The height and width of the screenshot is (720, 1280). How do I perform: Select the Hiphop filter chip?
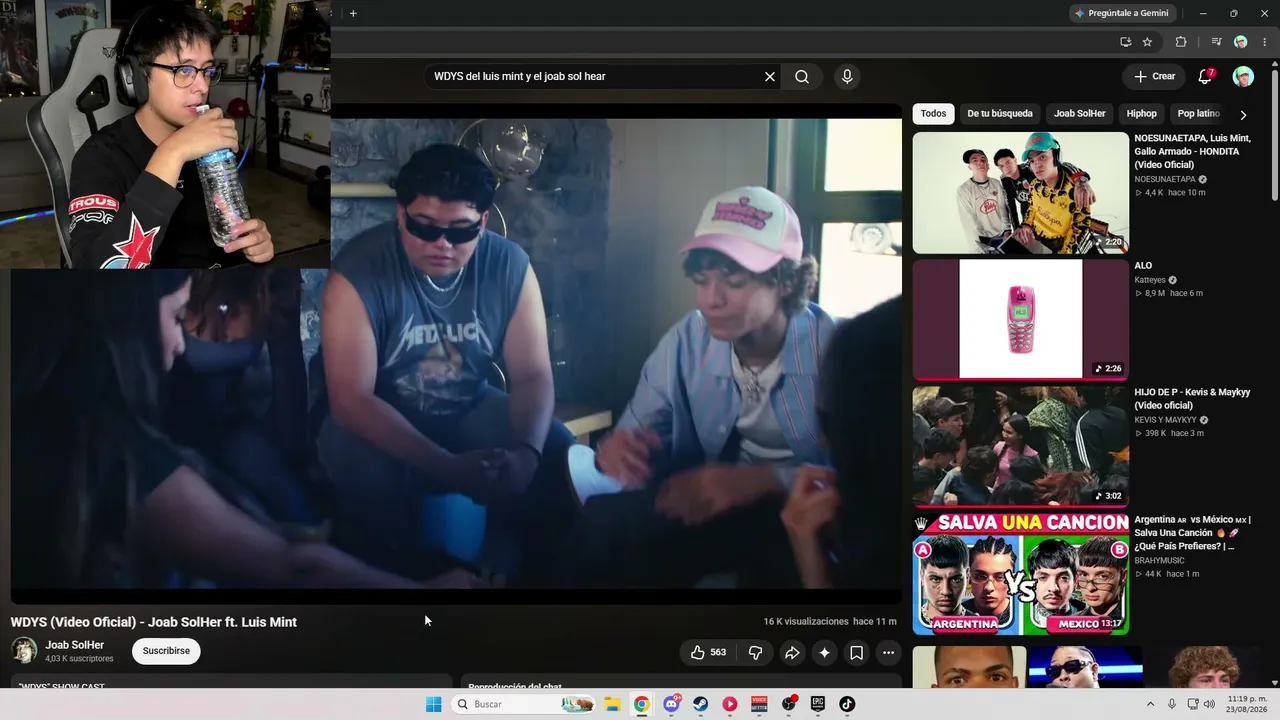(1141, 114)
